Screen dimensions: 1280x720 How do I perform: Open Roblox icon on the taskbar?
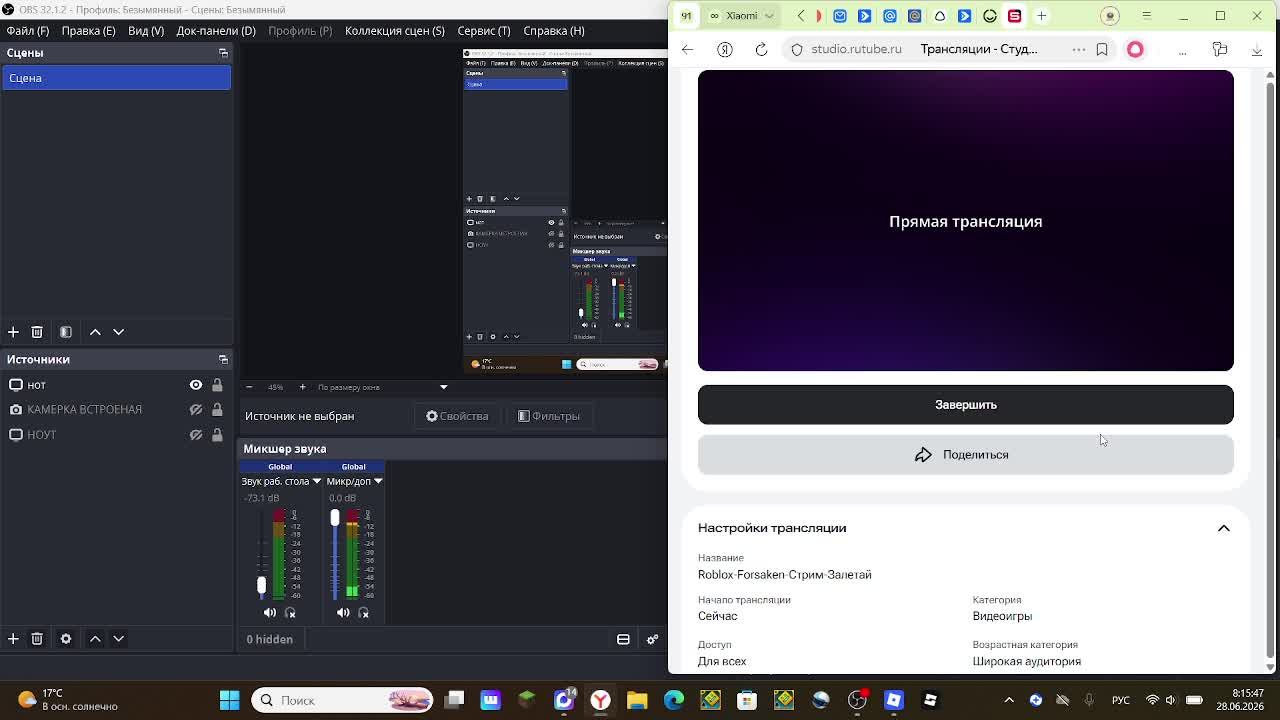click(x=931, y=700)
